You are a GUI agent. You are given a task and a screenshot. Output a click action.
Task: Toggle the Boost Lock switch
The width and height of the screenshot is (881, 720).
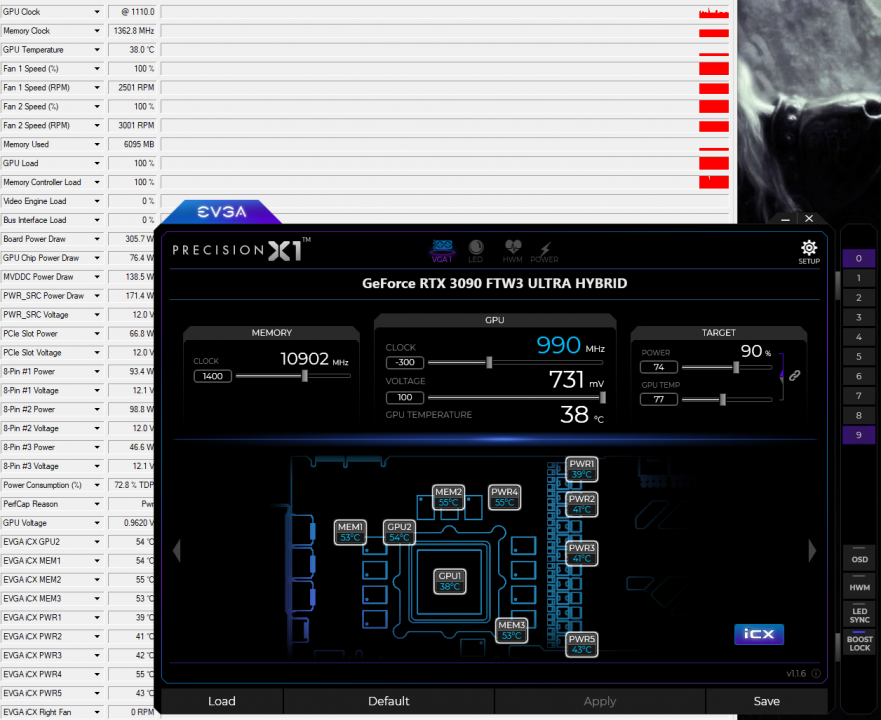(x=859, y=643)
